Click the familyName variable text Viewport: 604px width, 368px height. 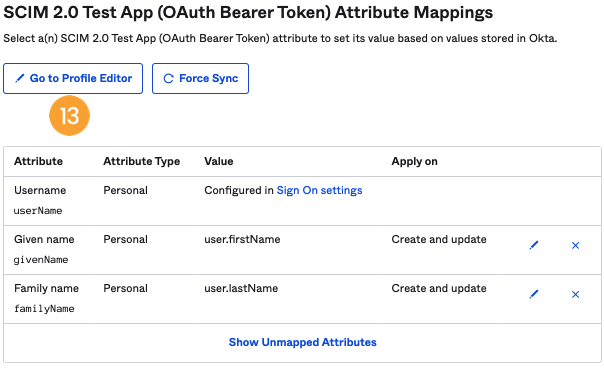[x=44, y=309]
